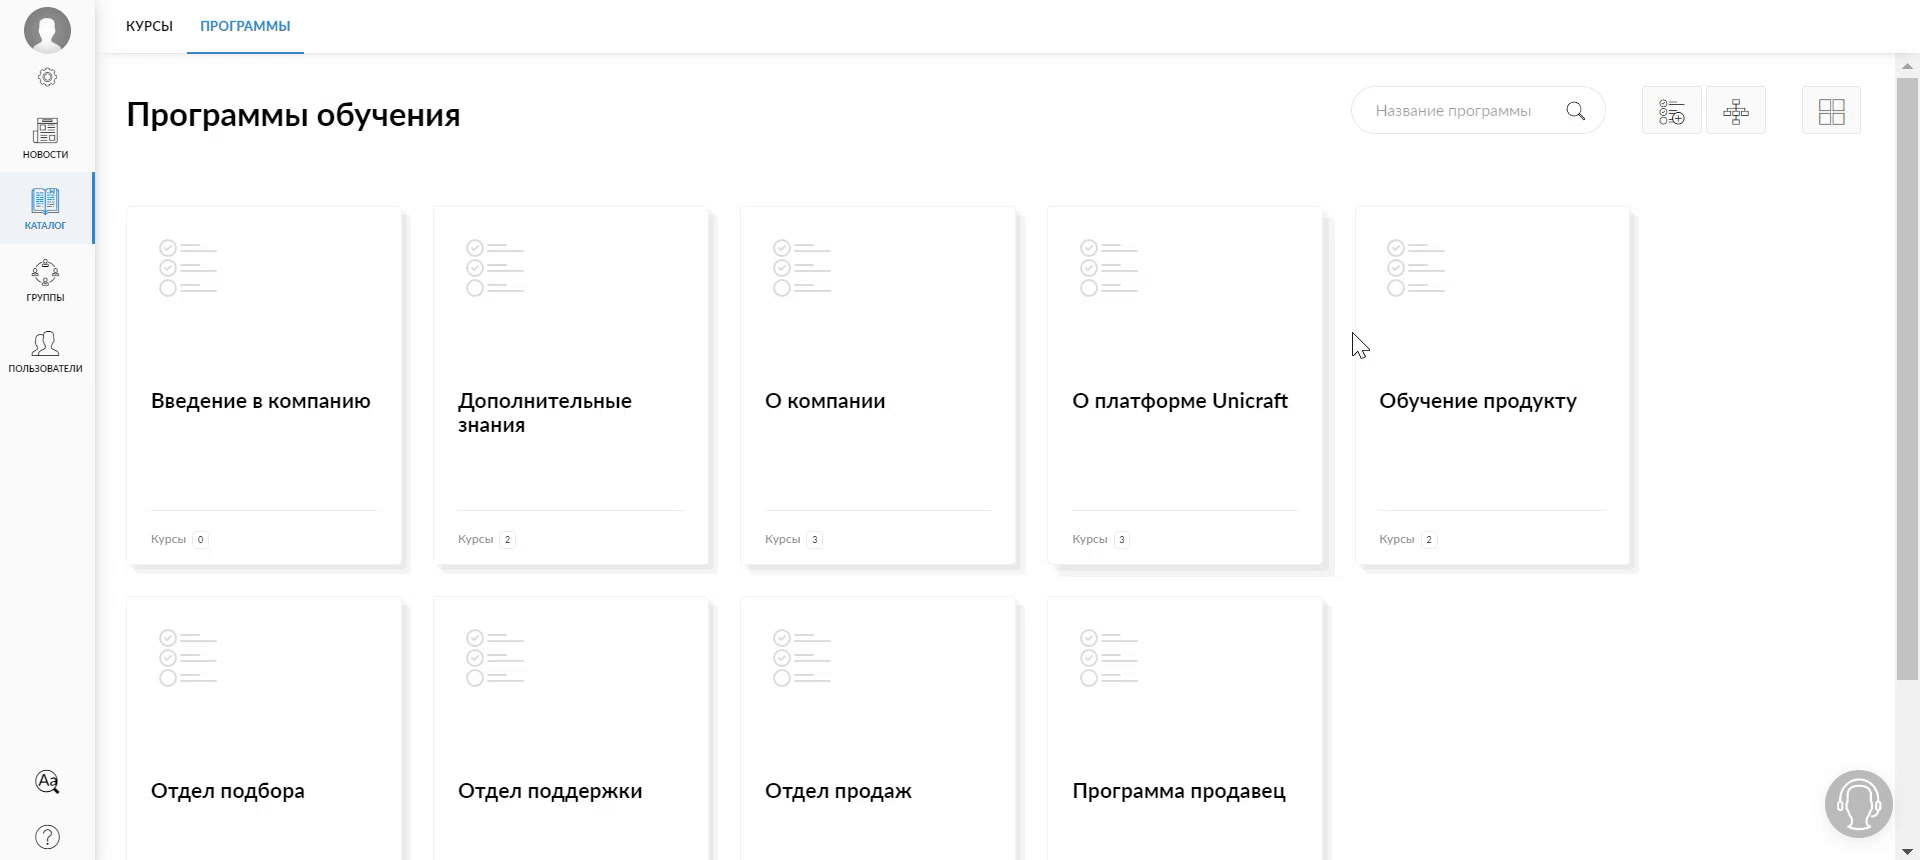Click the vertical page scrollbar

tap(1907, 380)
